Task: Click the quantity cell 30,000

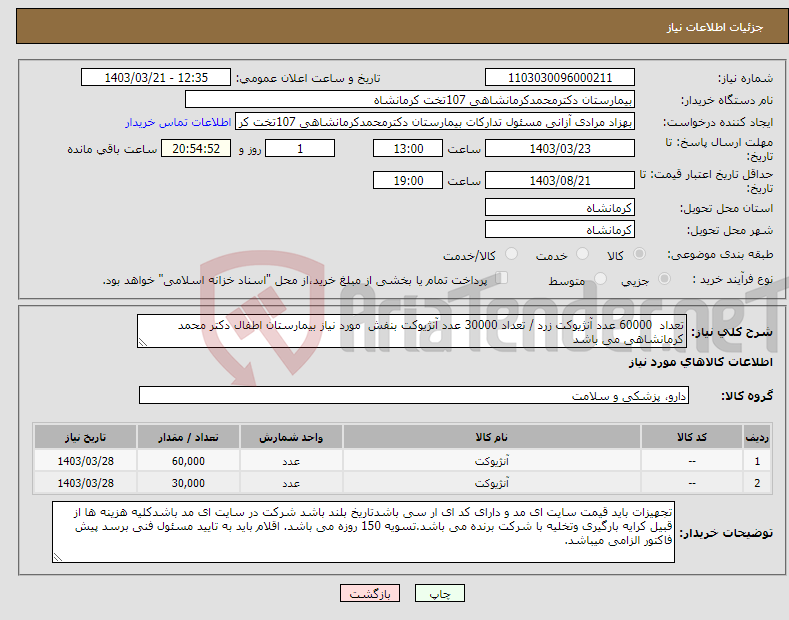Action: coord(188,483)
